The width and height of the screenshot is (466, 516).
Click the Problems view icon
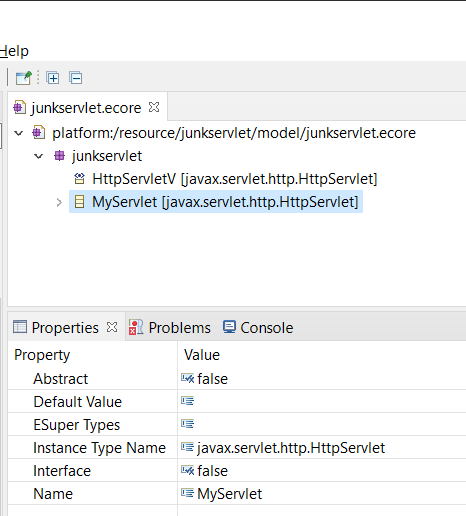136,327
